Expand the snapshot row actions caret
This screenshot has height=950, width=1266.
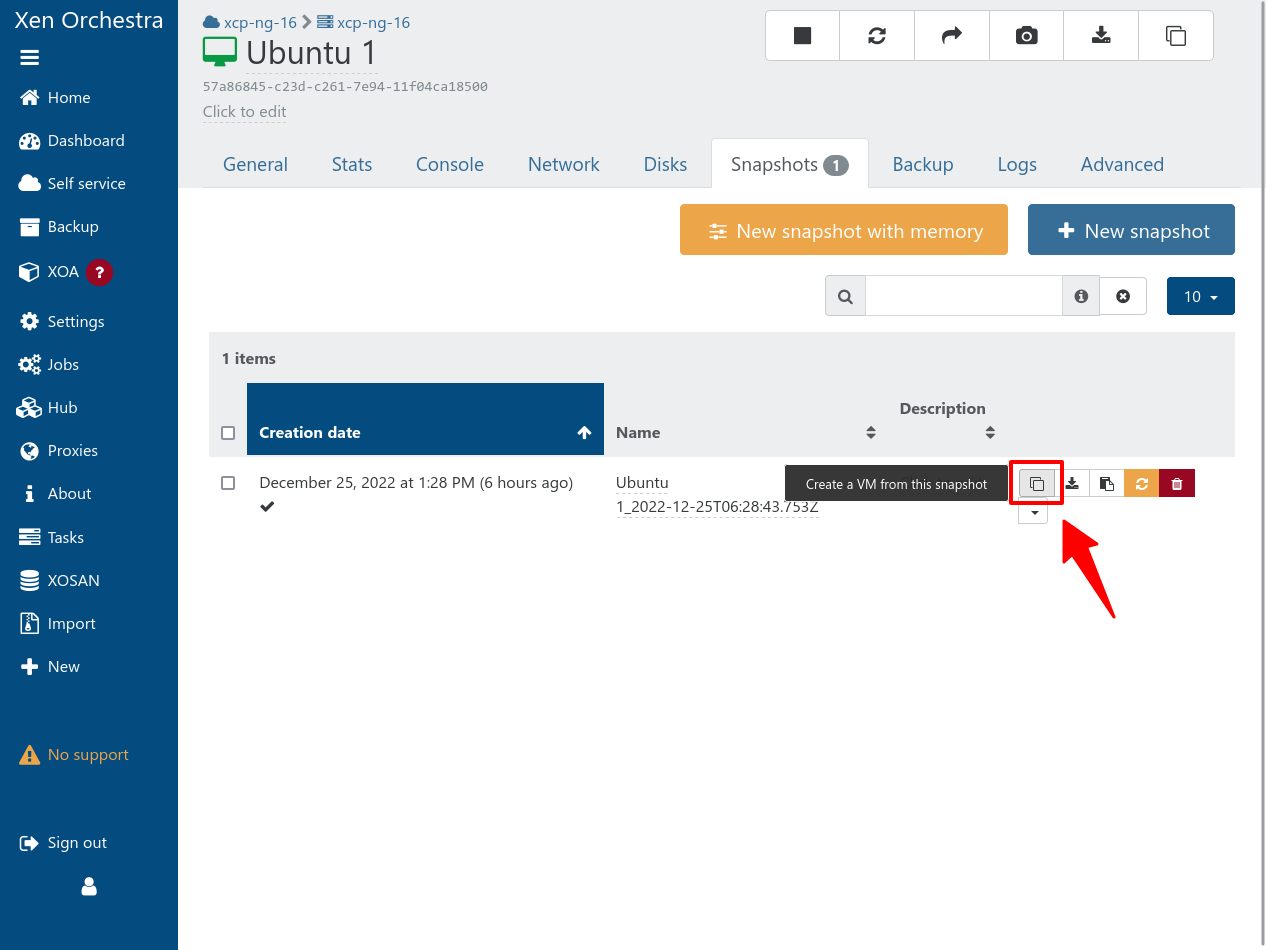click(x=1033, y=513)
